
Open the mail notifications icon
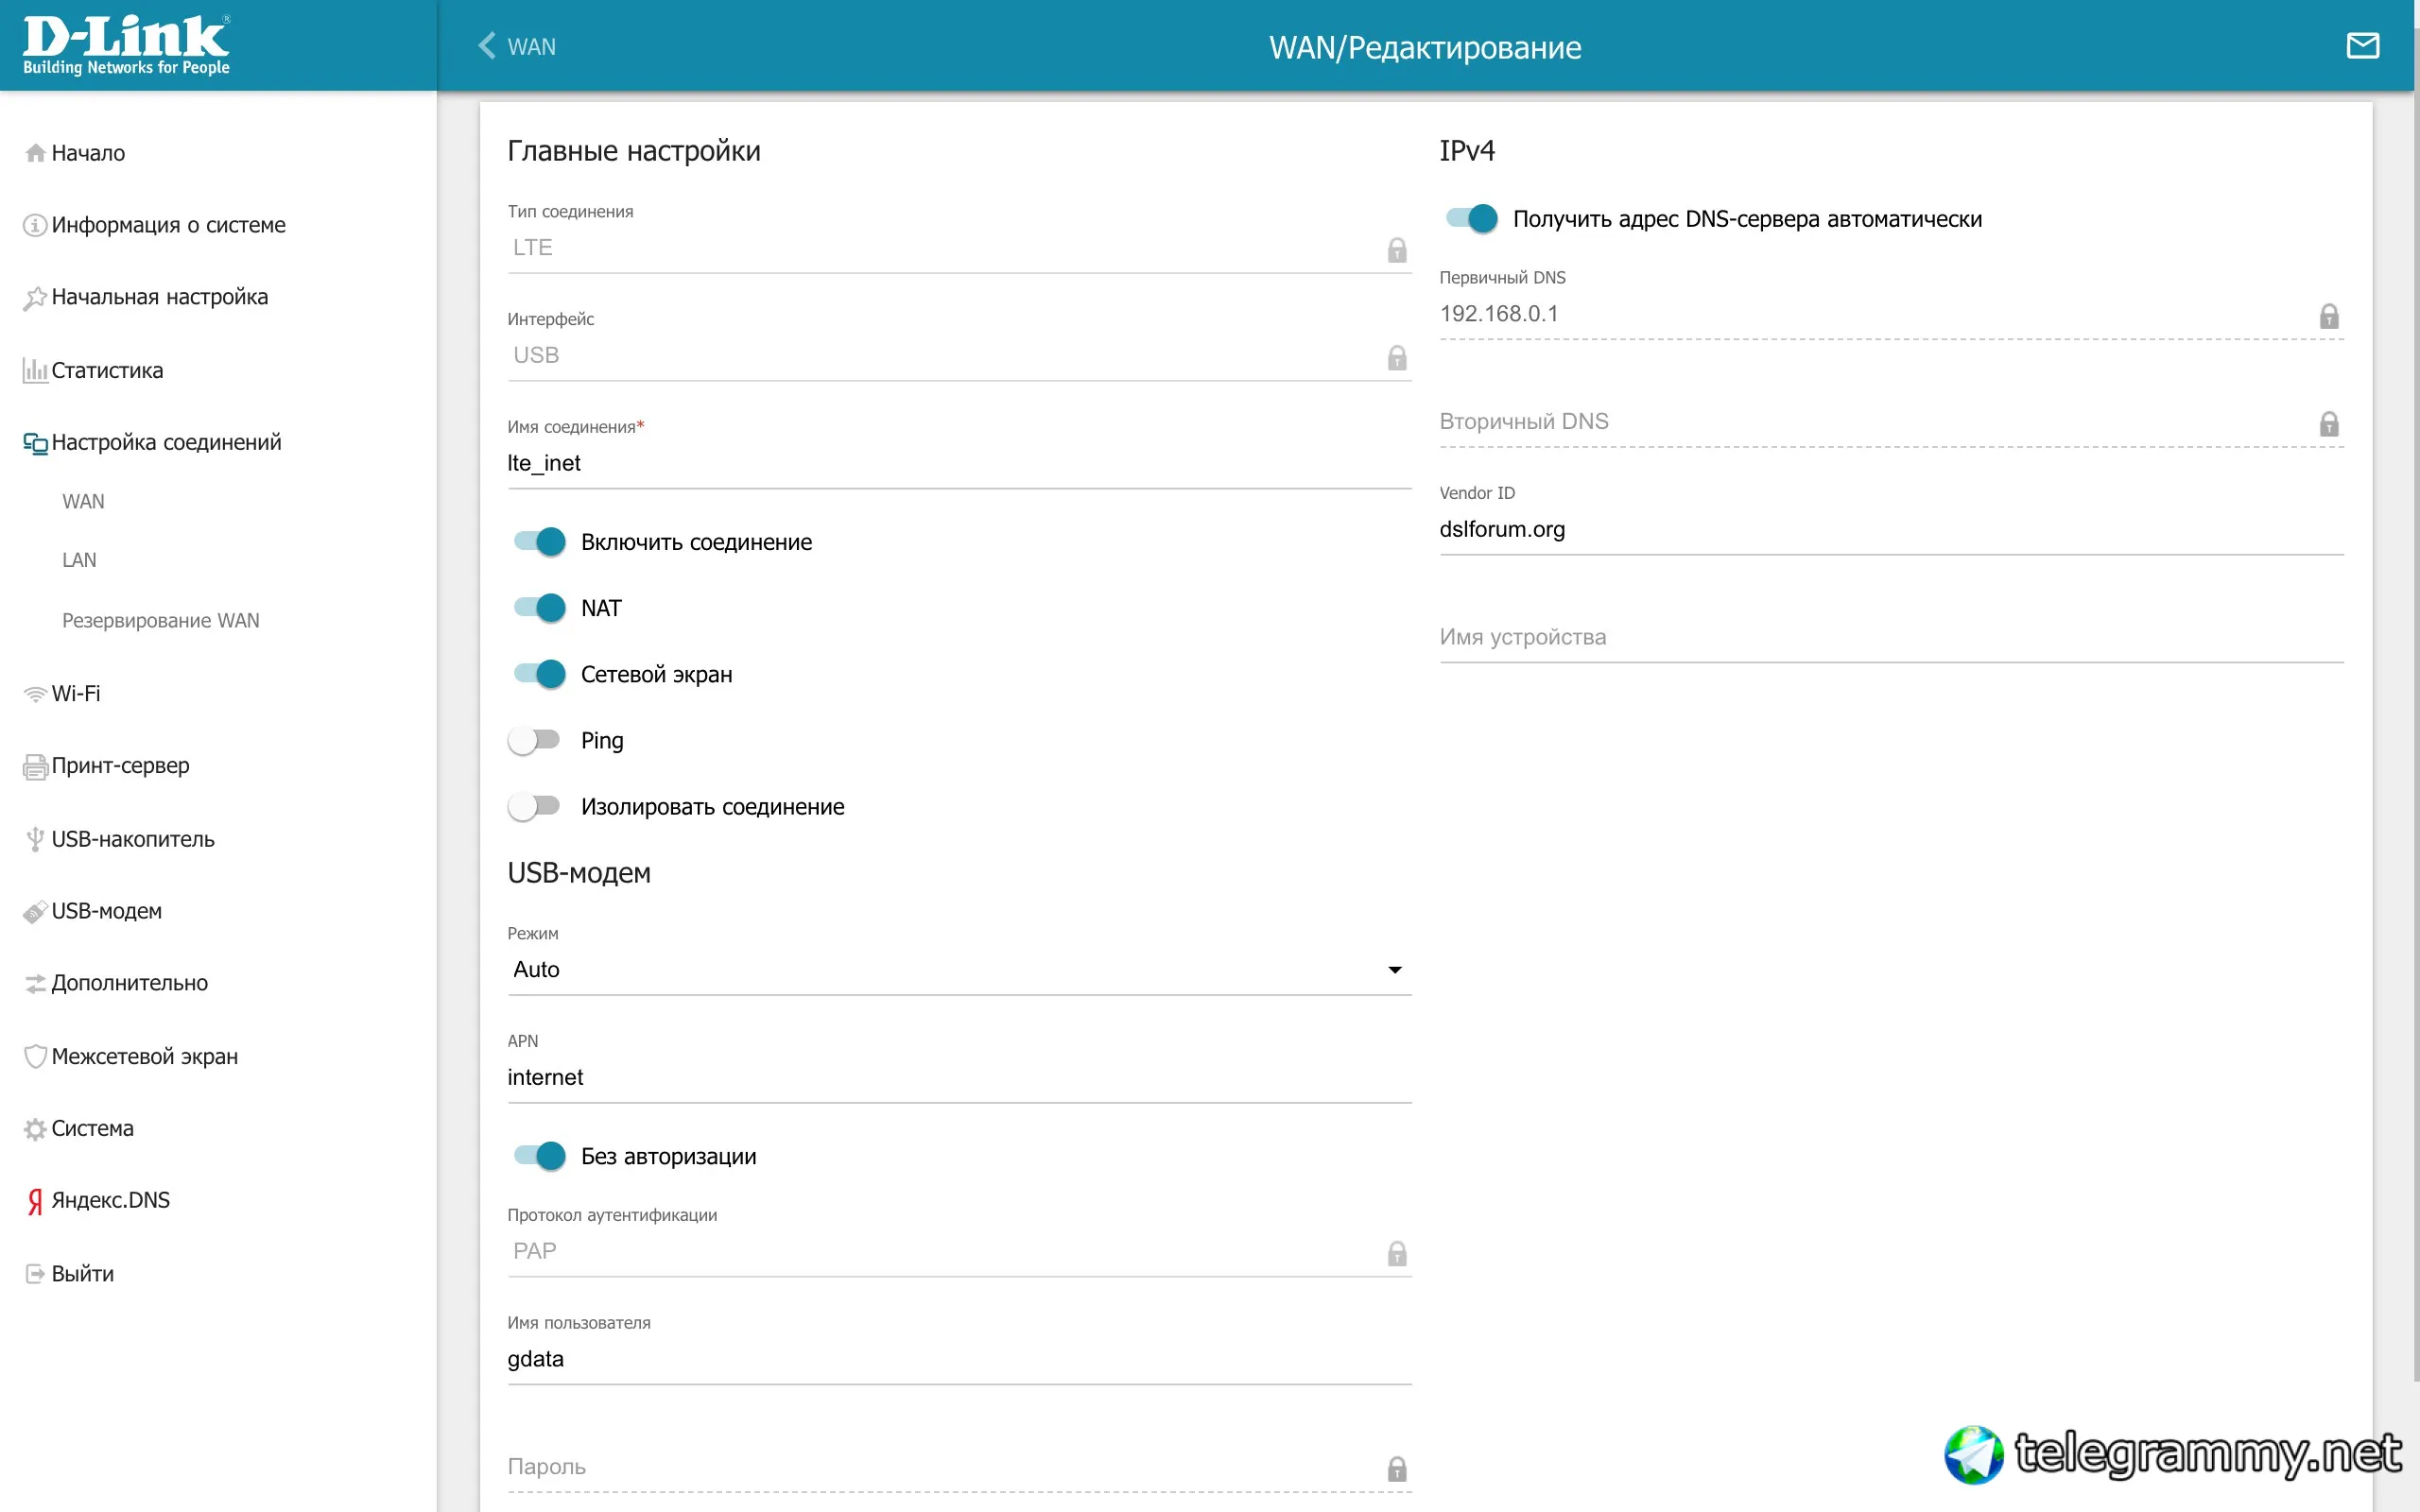(x=2363, y=46)
